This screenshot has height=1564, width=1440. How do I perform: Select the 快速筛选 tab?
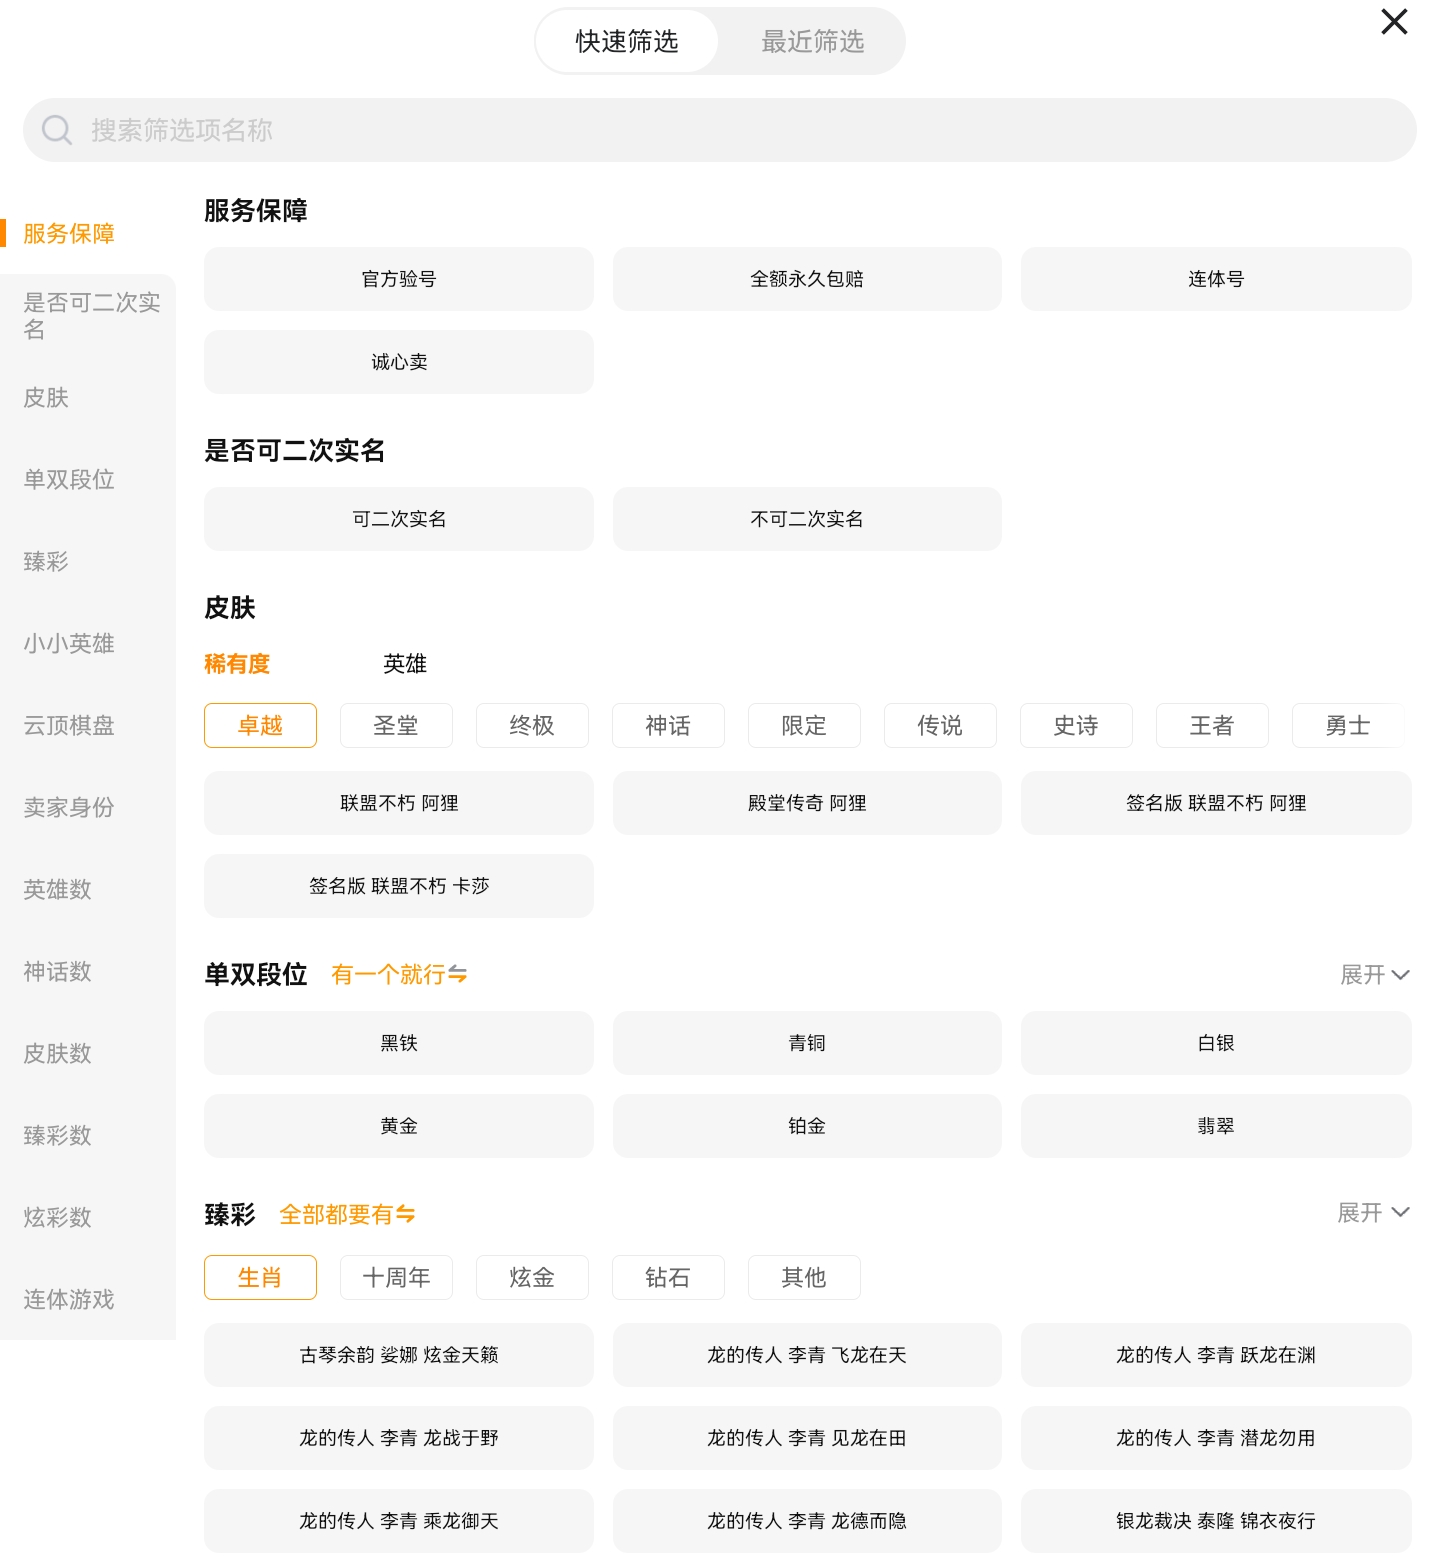tap(627, 41)
